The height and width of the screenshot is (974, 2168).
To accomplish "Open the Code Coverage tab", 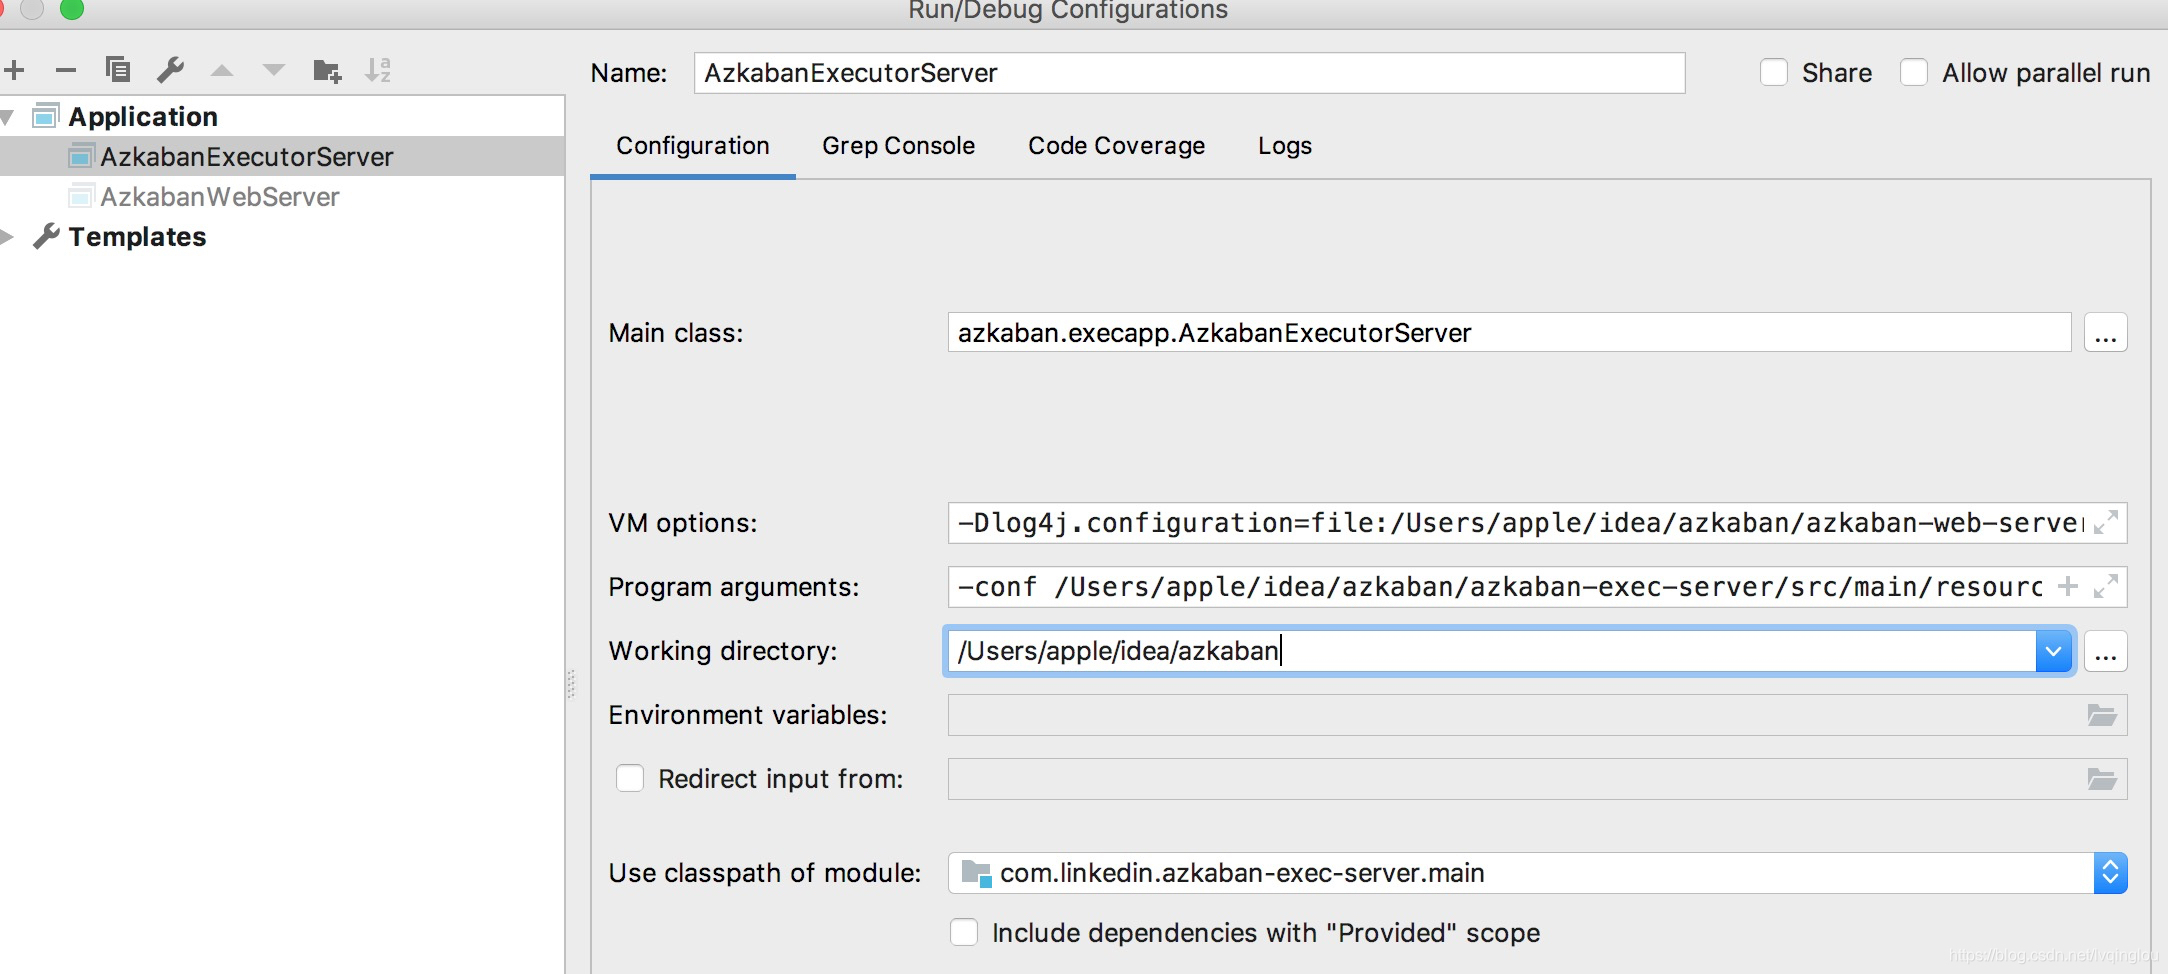I will pos(1116,146).
